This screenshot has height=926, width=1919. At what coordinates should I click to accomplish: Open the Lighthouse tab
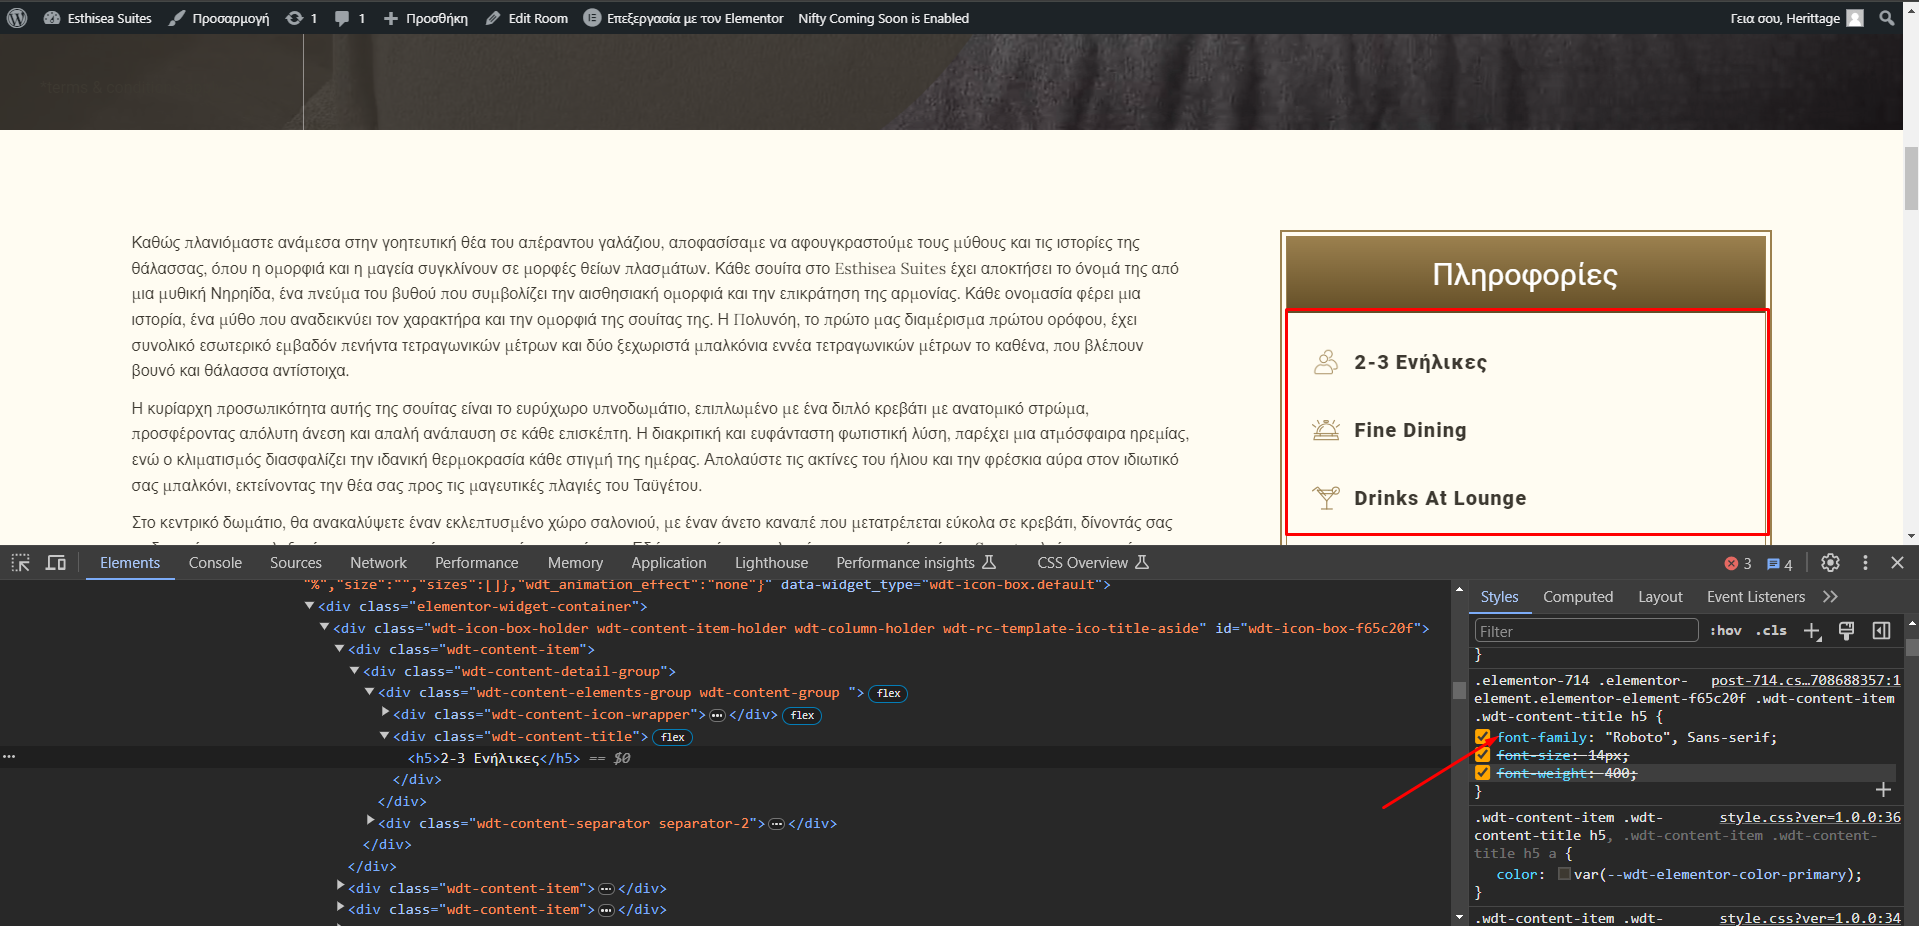771,563
